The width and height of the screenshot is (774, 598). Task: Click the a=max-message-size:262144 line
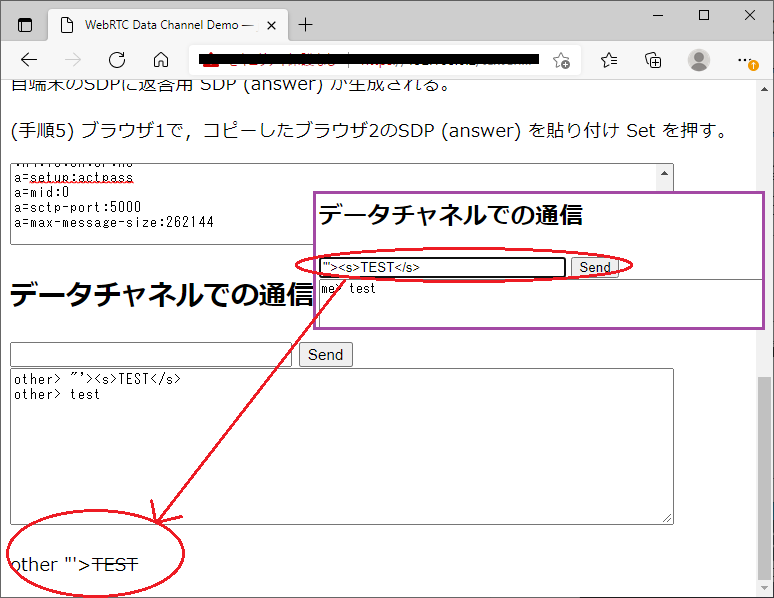pyautogui.click(x=114, y=222)
